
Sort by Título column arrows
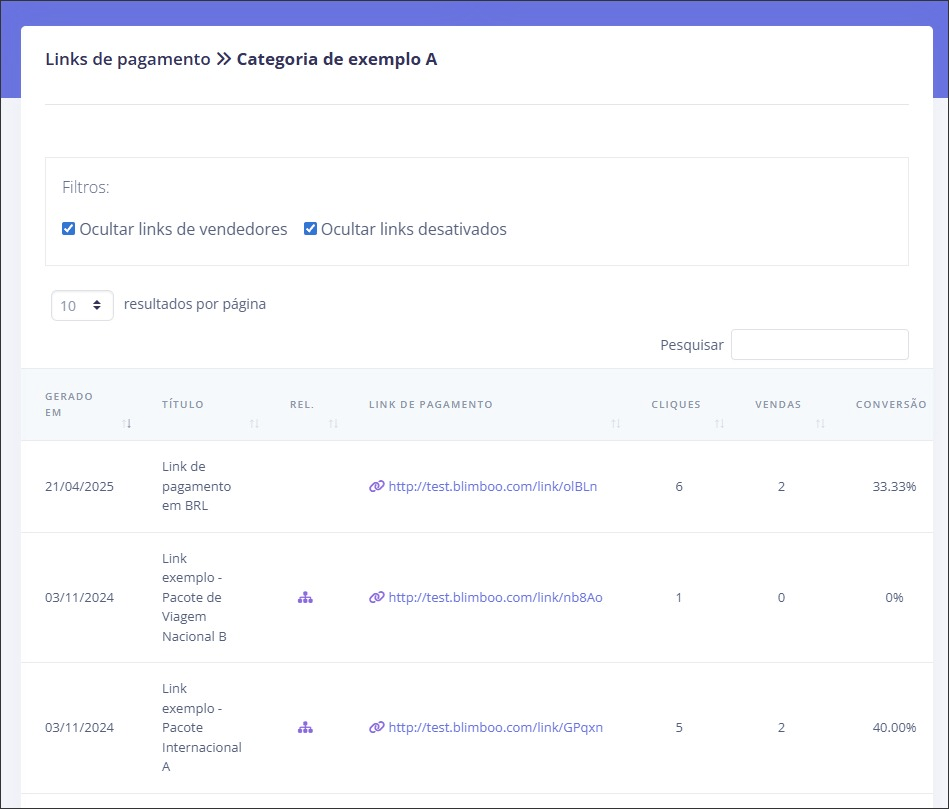tap(254, 424)
